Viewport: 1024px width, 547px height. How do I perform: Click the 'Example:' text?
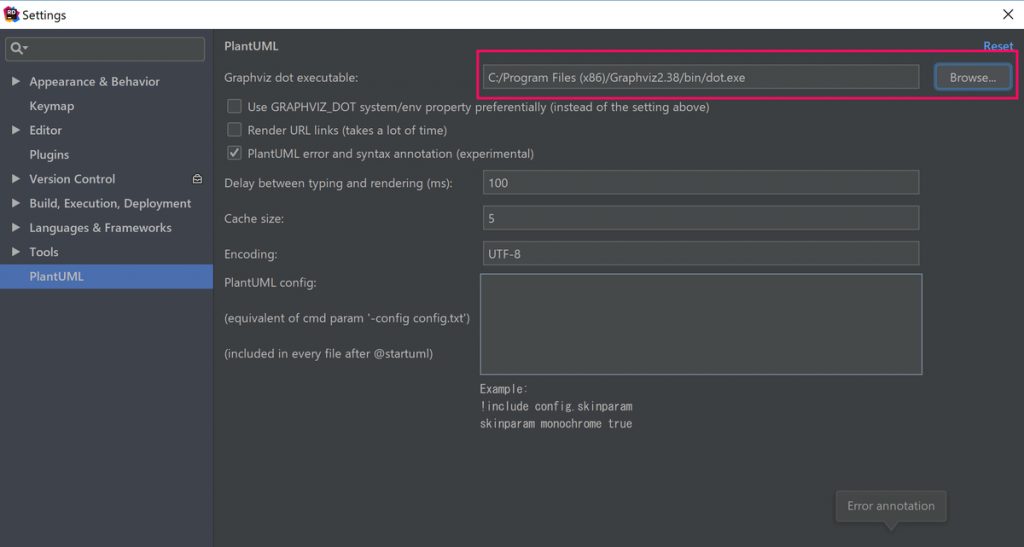504,389
